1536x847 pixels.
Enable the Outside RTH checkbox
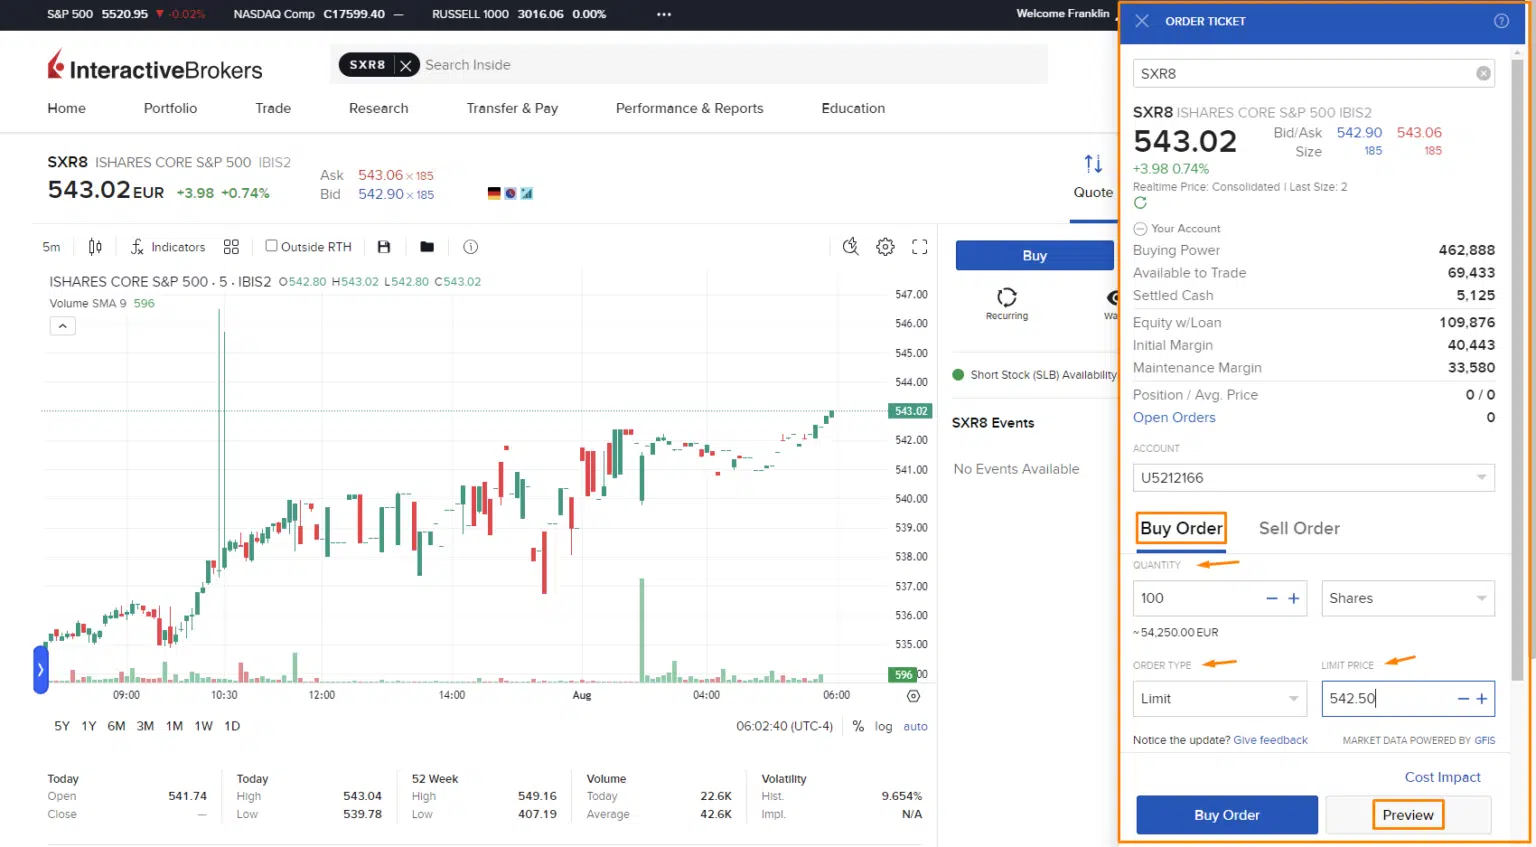click(x=270, y=246)
